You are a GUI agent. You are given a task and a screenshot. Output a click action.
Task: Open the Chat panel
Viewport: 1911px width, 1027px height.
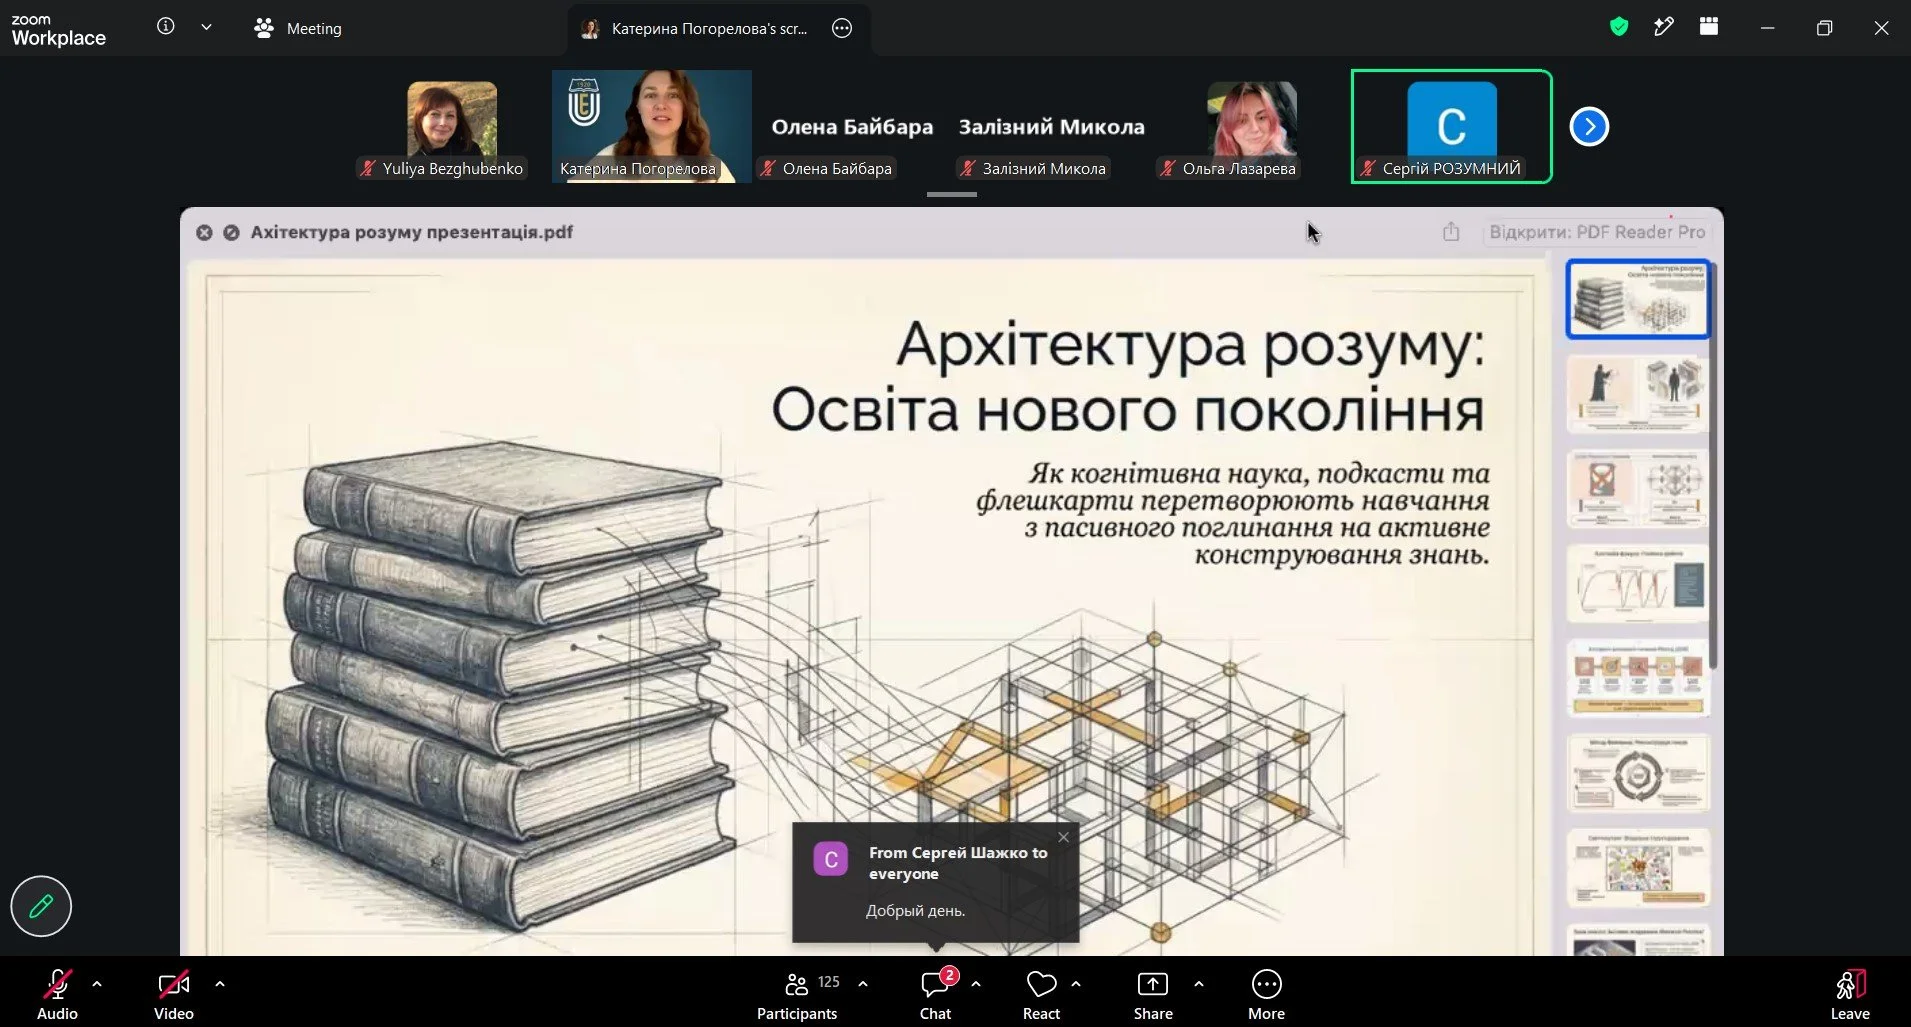pos(936,994)
